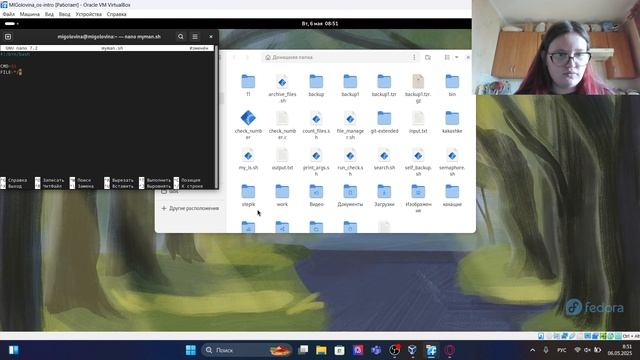Select the work folder

pos(282,196)
